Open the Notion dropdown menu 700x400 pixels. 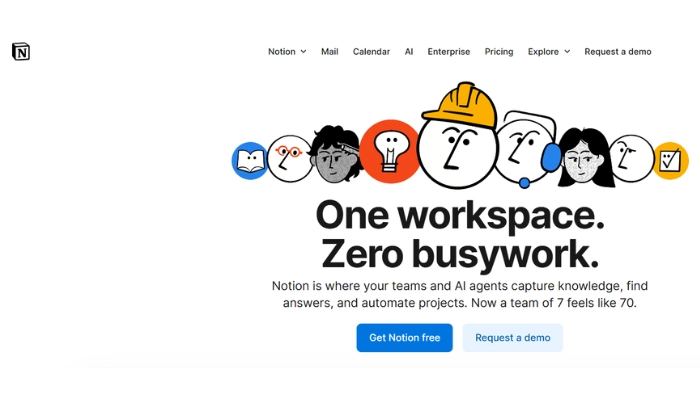[x=287, y=52]
